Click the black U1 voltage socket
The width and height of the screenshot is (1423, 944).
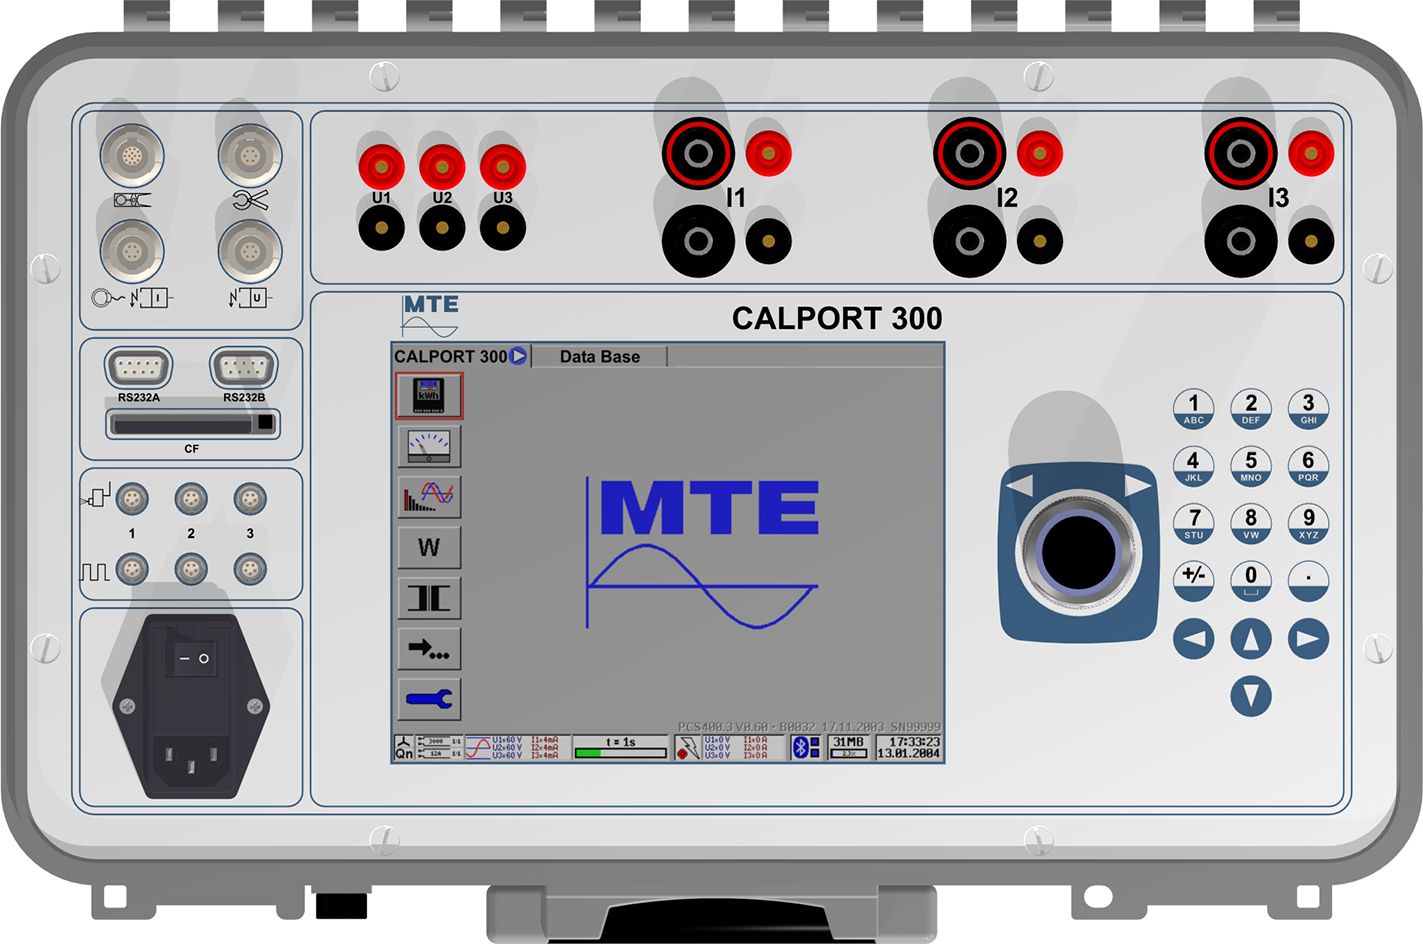coord(381,228)
